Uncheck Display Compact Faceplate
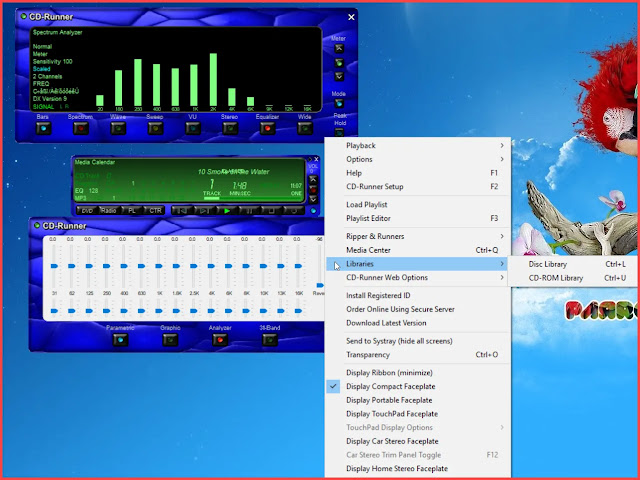The image size is (640, 480). point(418,387)
